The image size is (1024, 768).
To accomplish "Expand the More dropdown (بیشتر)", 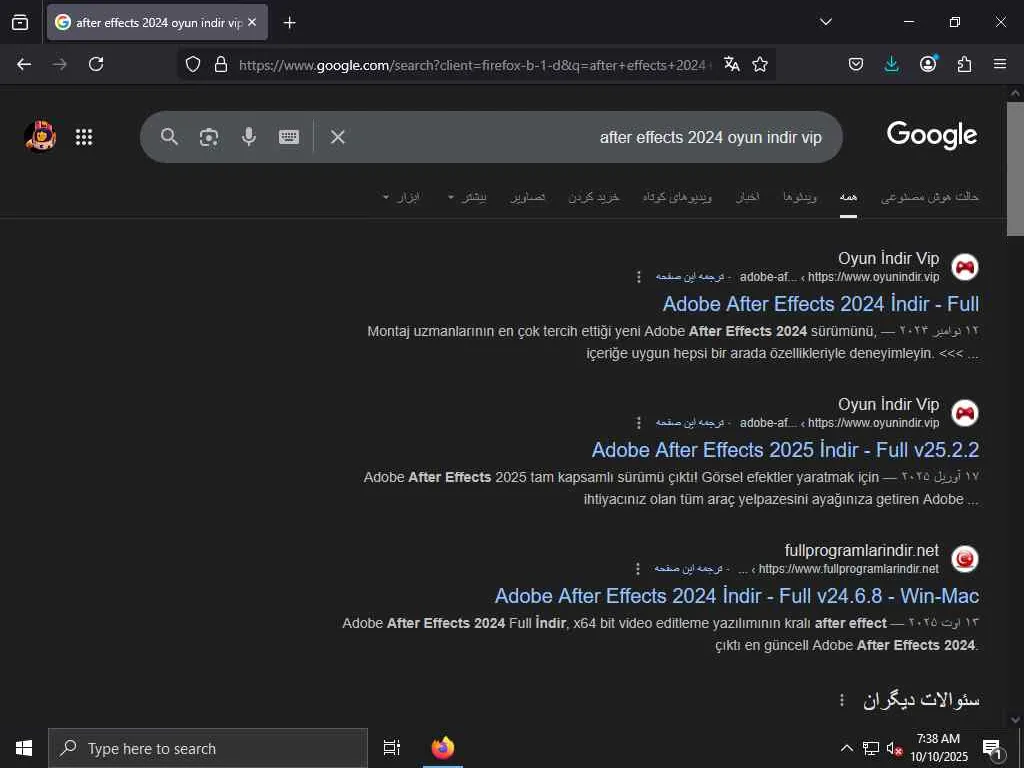I will [x=467, y=197].
